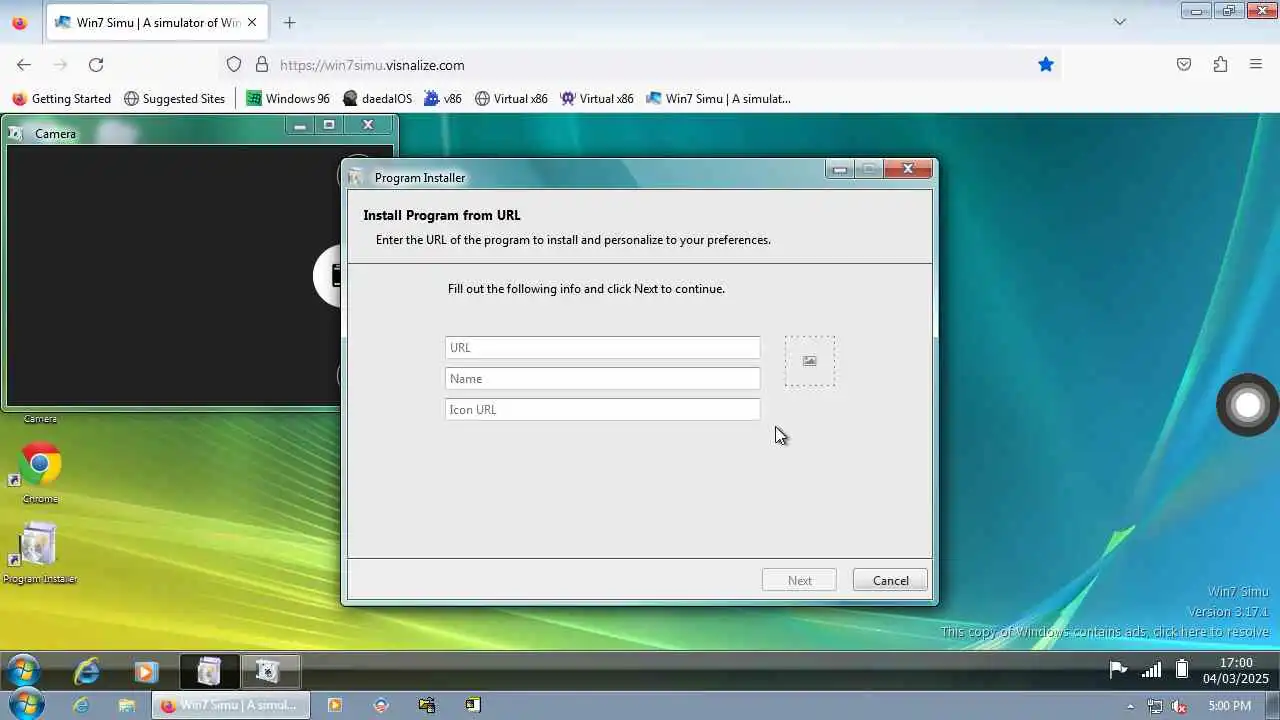
Task: Launch Internet Explorer from the simulator taskbar
Action: click(87, 671)
